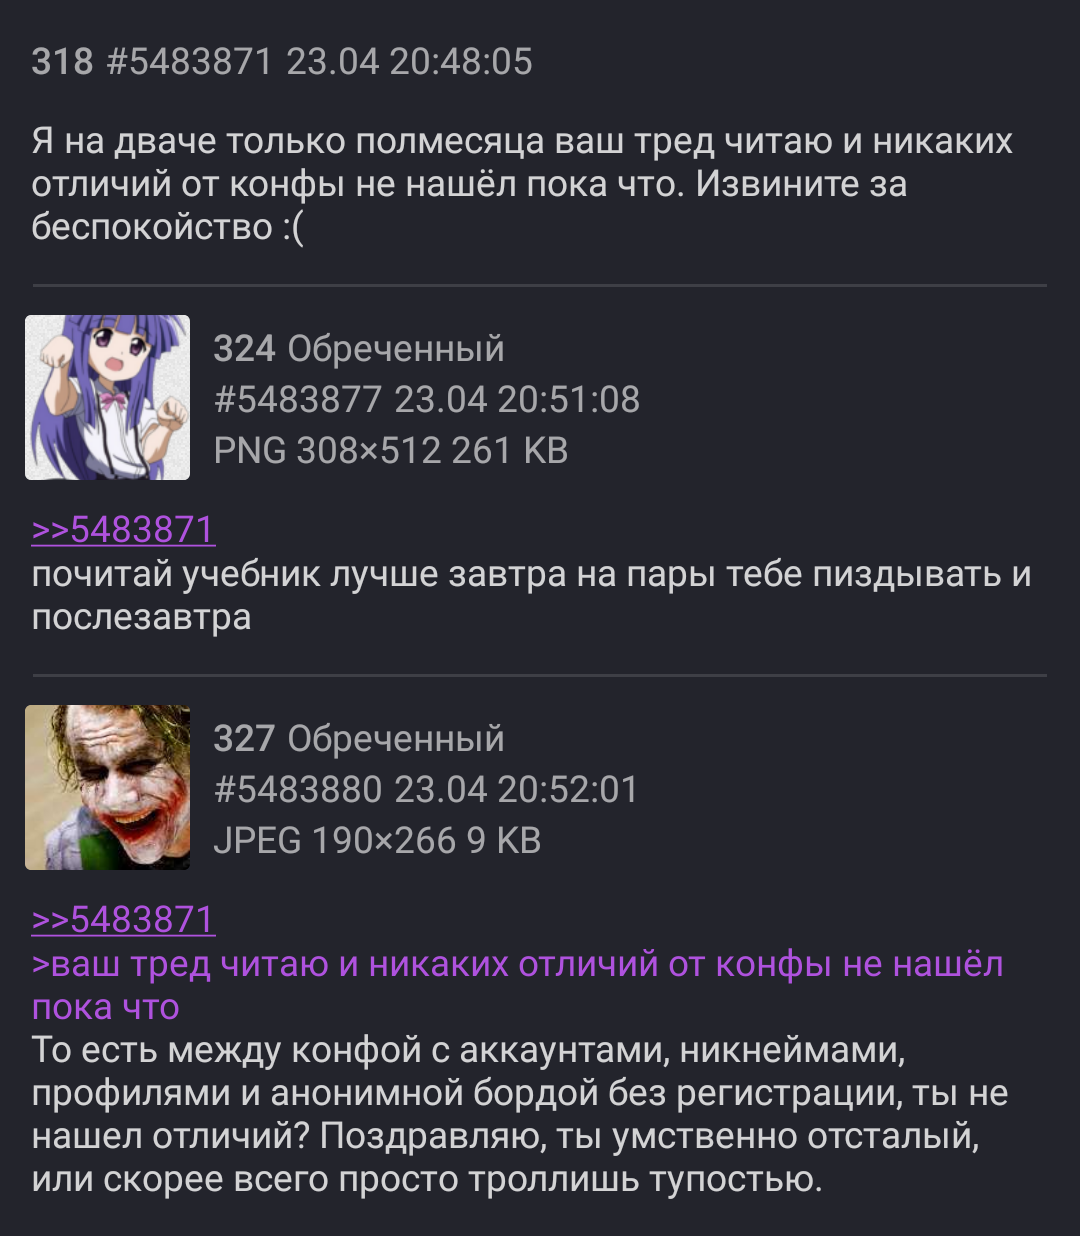
Task: Select ordinal number 327 in the post header
Action: 244,739
